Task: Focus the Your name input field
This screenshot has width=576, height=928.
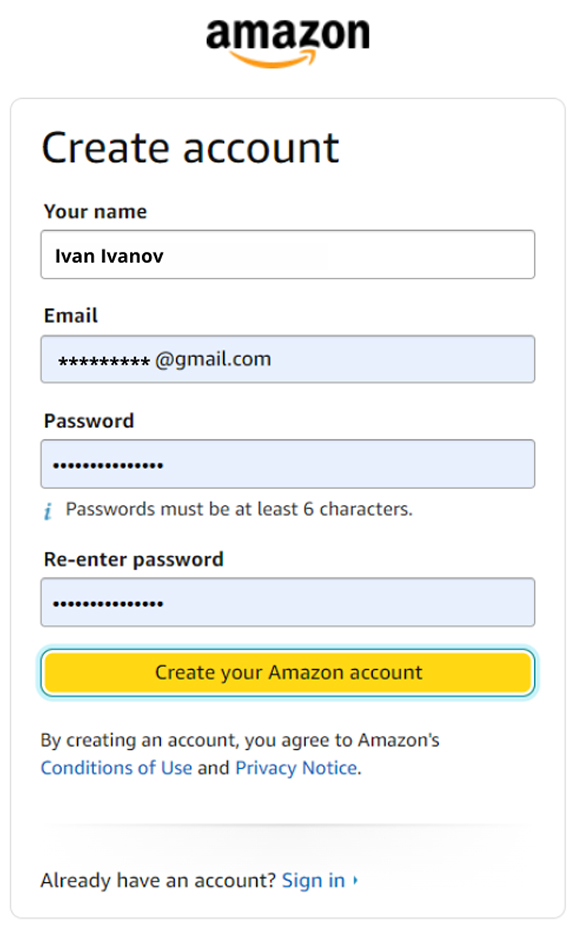Action: 288,254
